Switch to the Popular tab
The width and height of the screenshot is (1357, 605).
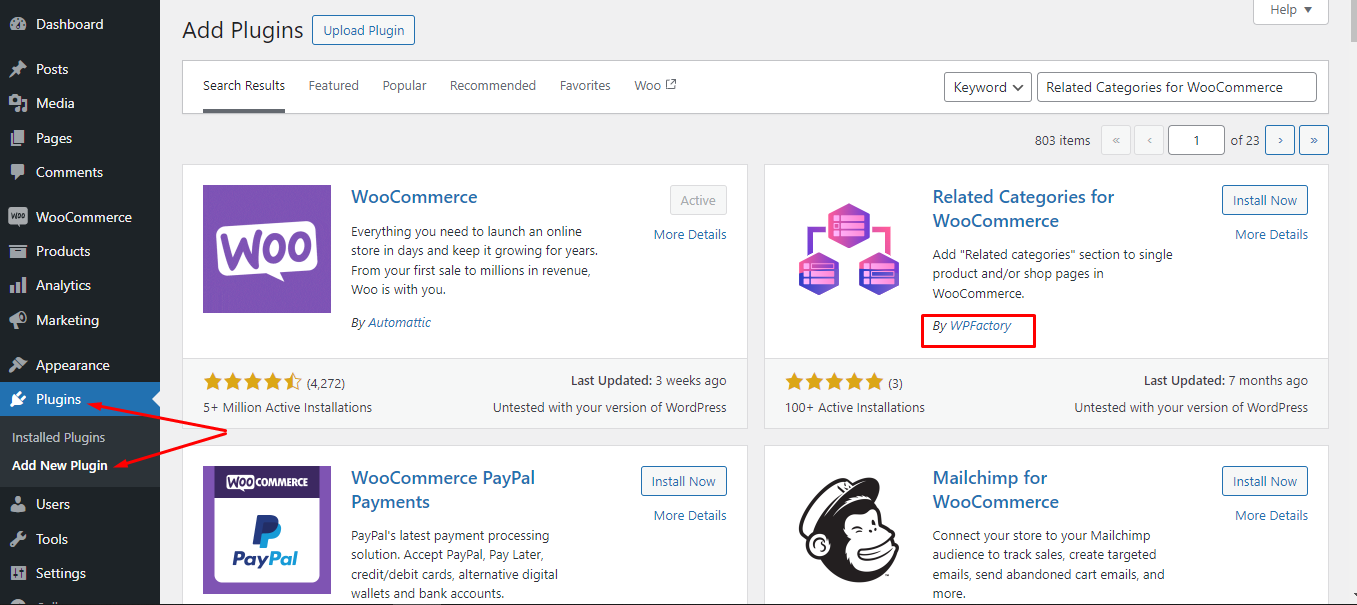[x=405, y=86]
